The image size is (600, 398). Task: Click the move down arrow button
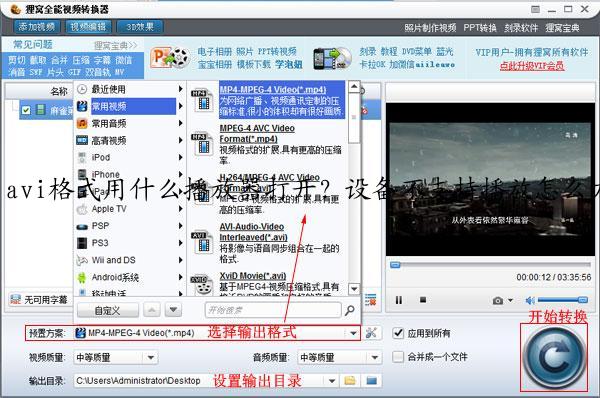[x=173, y=310]
